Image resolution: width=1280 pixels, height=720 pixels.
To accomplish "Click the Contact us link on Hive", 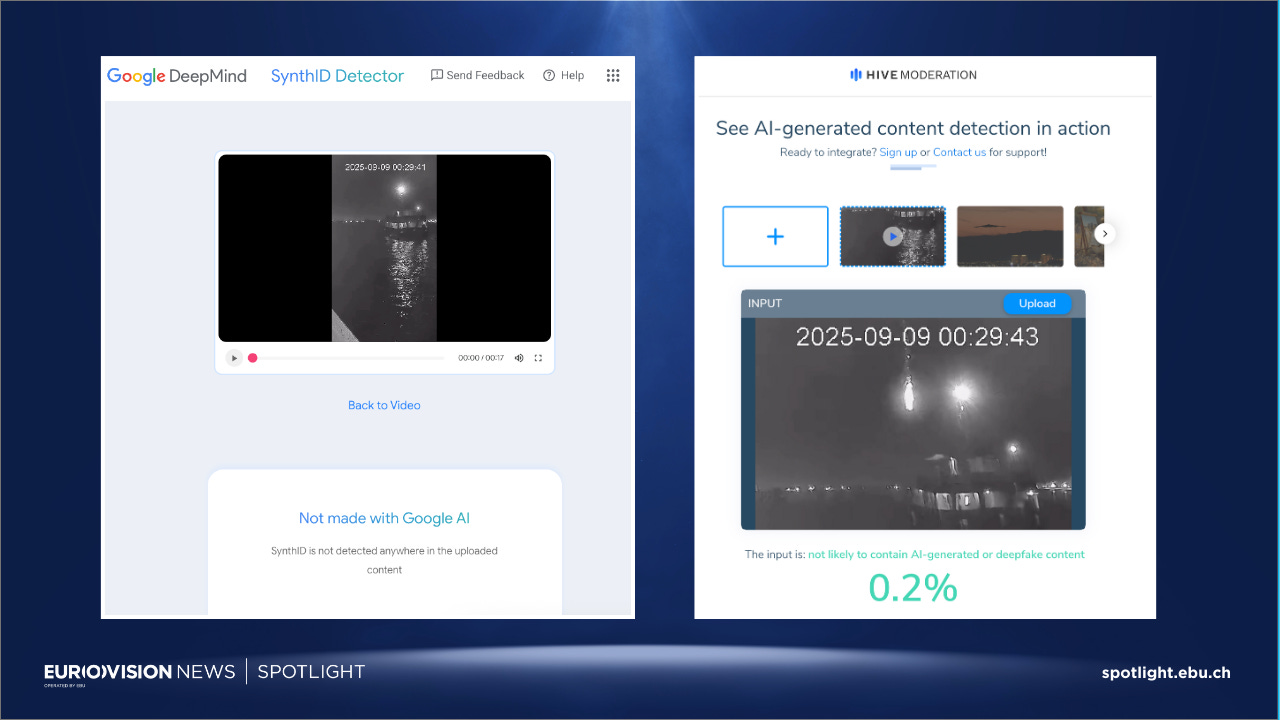I will click(x=959, y=152).
